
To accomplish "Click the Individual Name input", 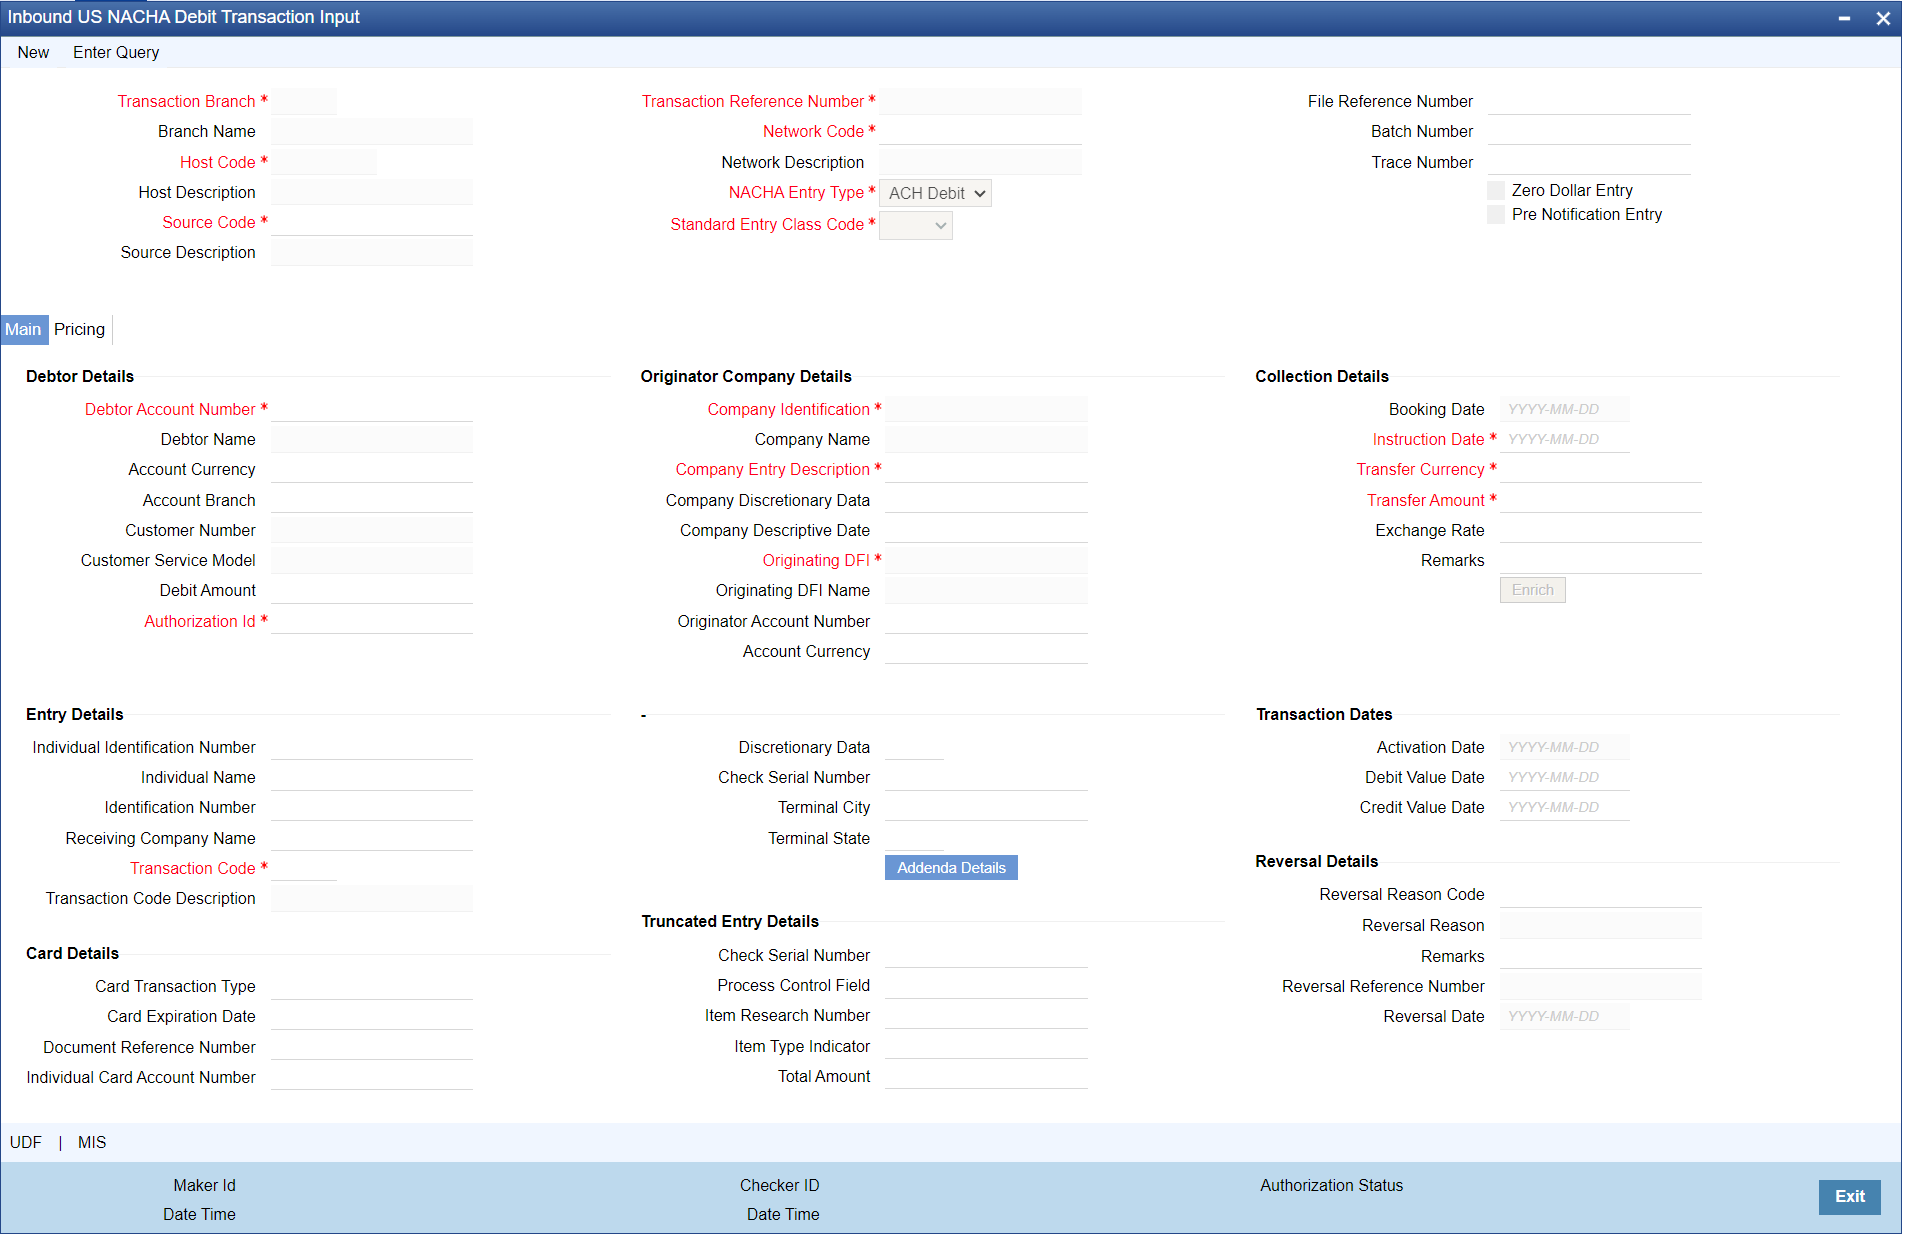I will [x=371, y=777].
